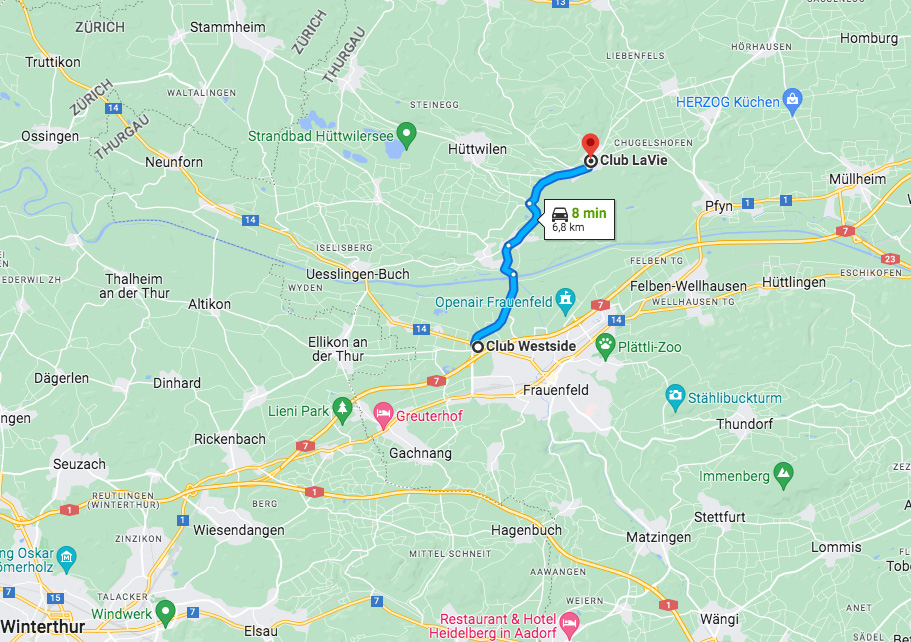Viewport: 911px width, 642px height.
Task: Select the Club Westside origin marker
Action: (x=478, y=347)
